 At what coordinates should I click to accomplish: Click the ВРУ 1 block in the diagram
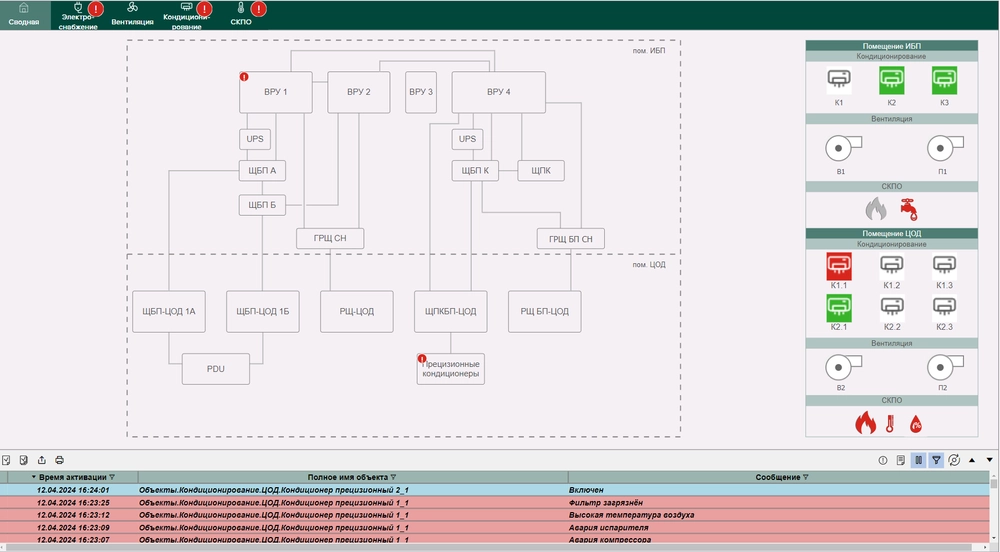coord(276,92)
